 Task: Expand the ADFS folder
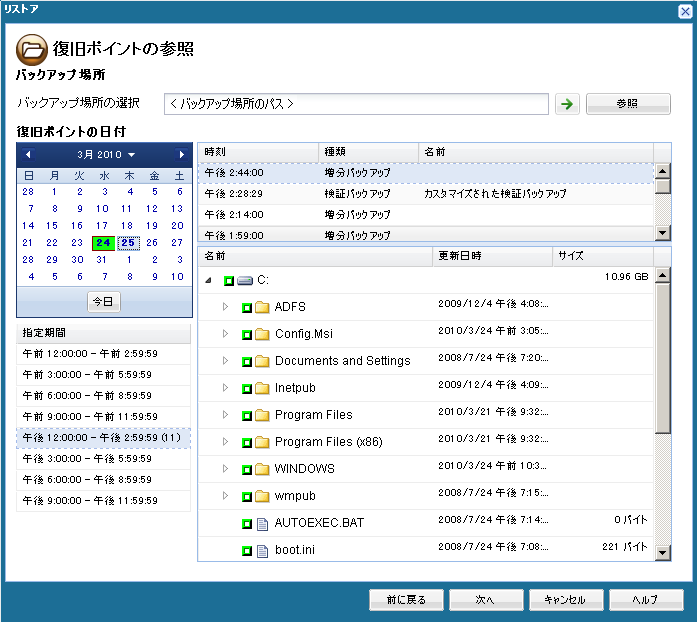click(225, 307)
